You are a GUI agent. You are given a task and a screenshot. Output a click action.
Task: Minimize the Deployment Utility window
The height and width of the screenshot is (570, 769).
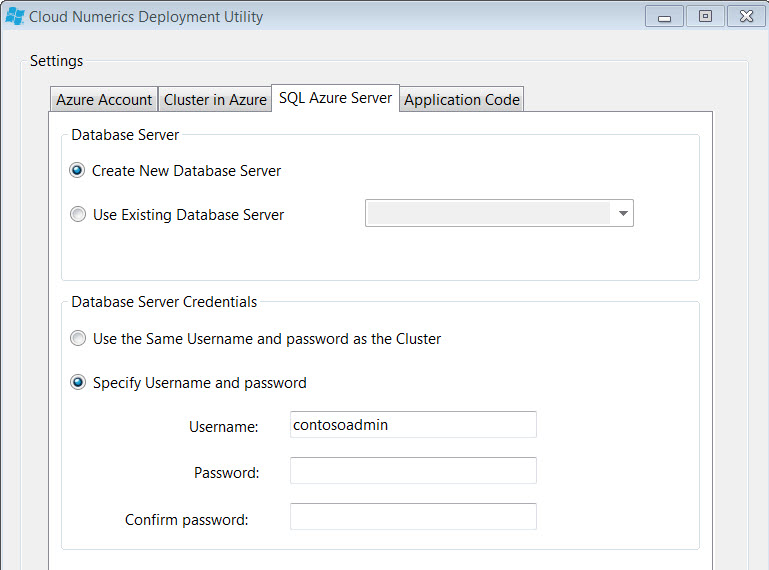(664, 17)
